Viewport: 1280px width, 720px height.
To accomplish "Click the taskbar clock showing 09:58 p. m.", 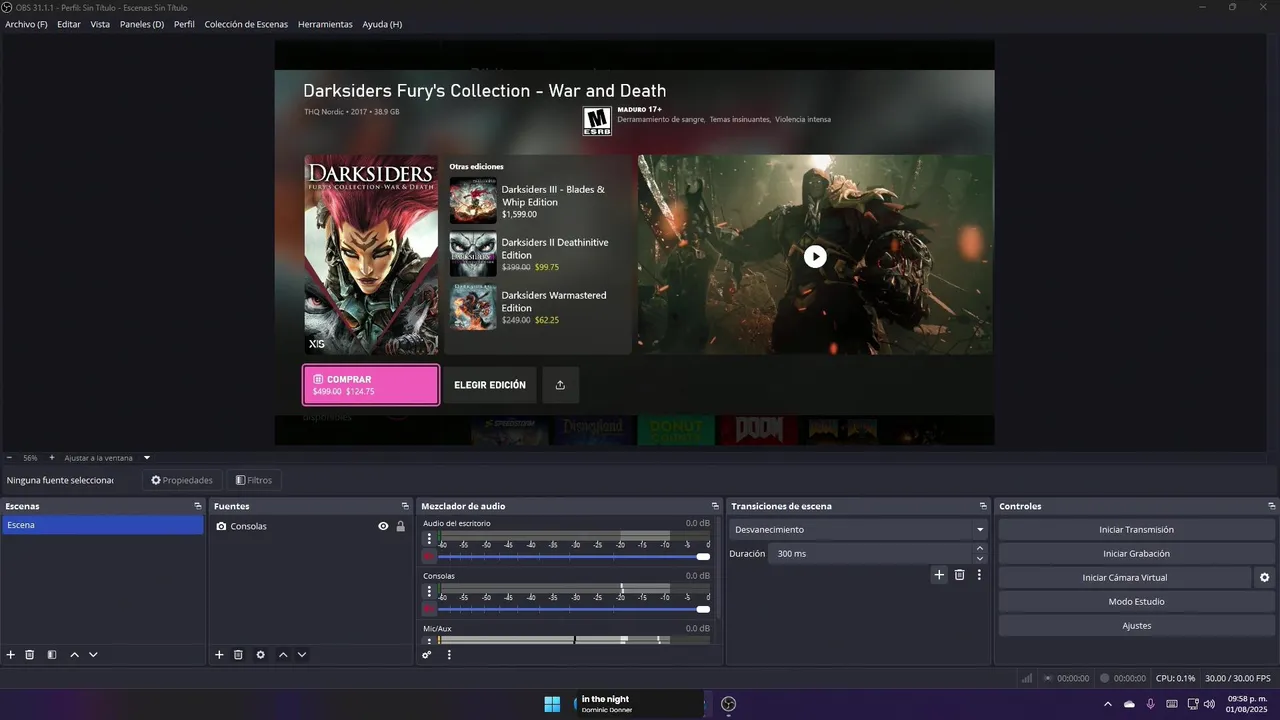I will [1247, 704].
